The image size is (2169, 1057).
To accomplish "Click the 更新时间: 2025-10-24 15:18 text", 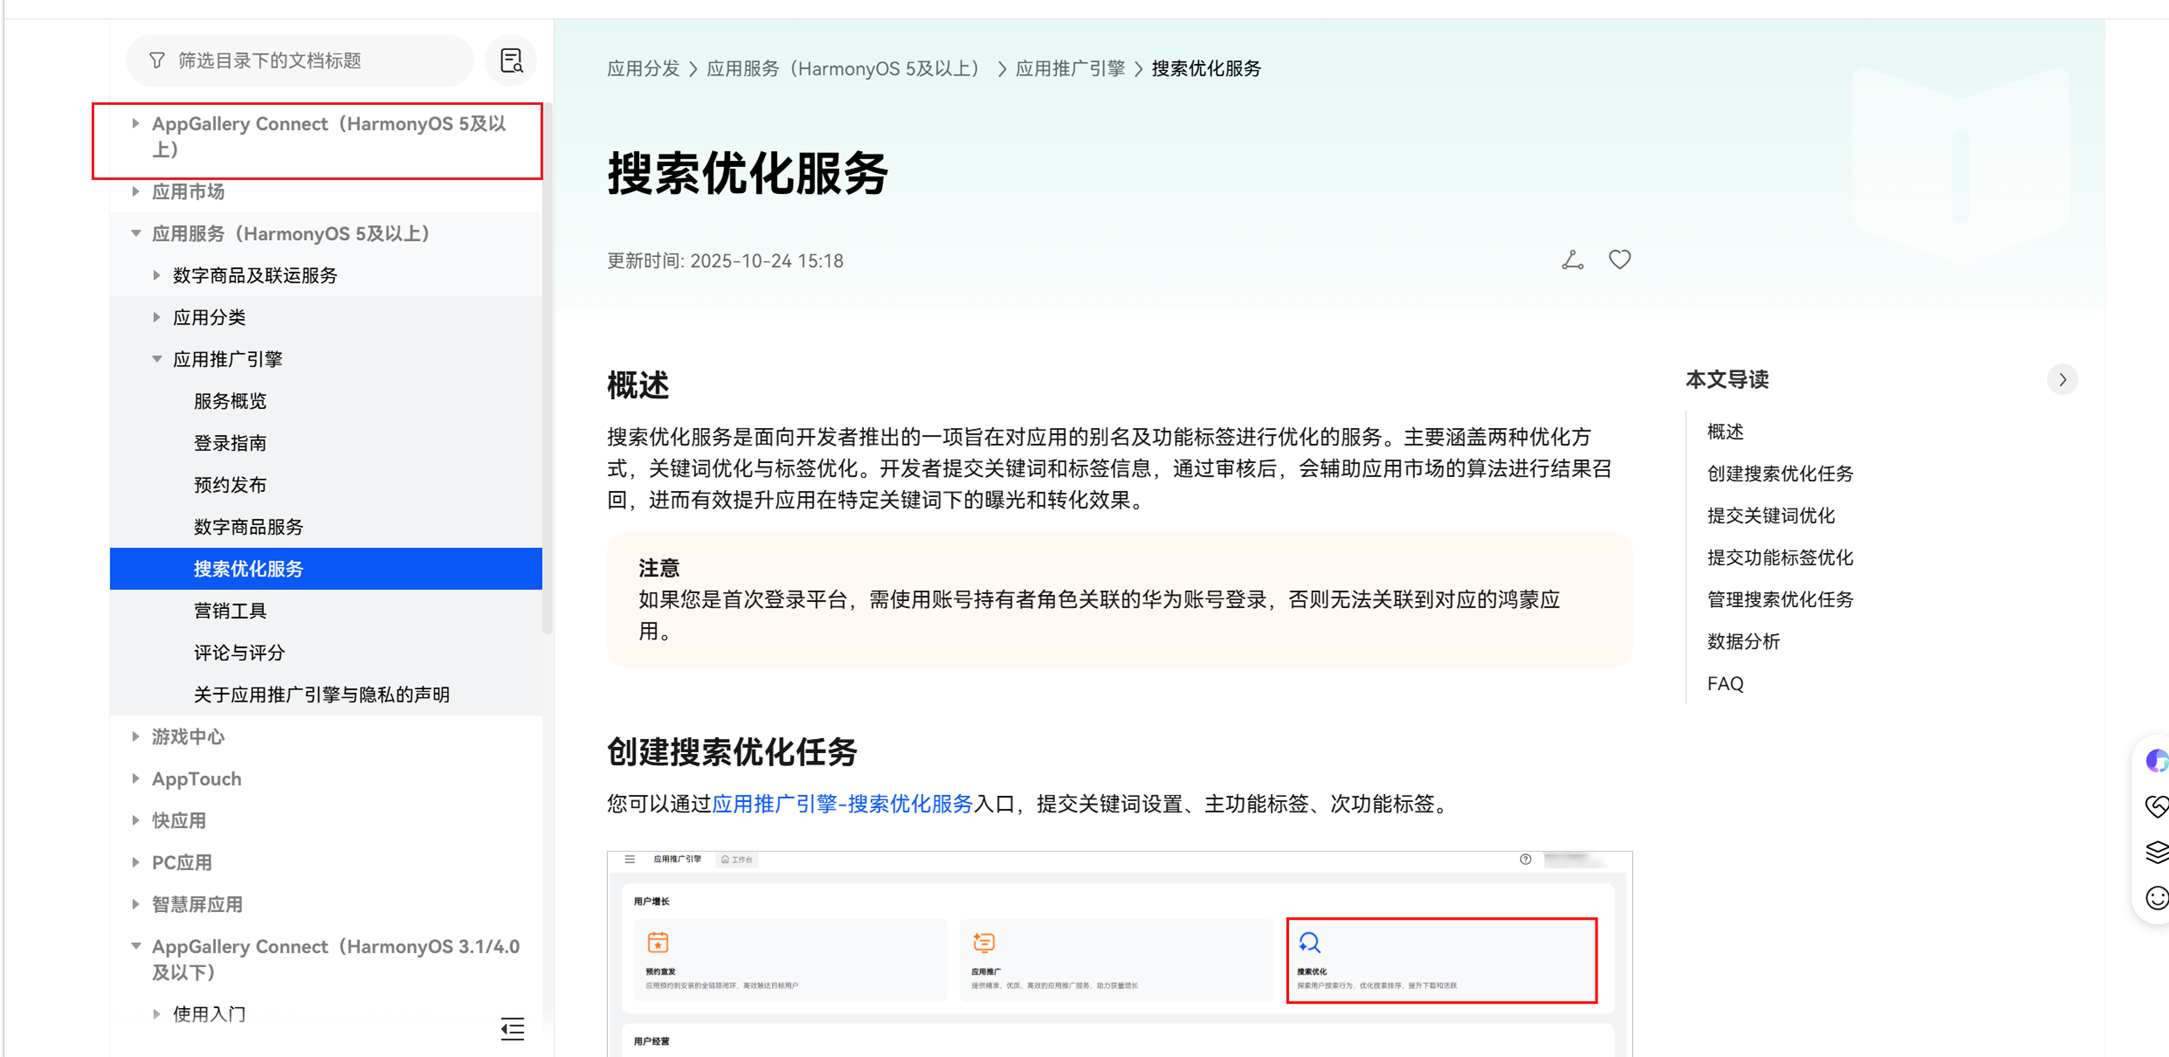I will pos(725,261).
